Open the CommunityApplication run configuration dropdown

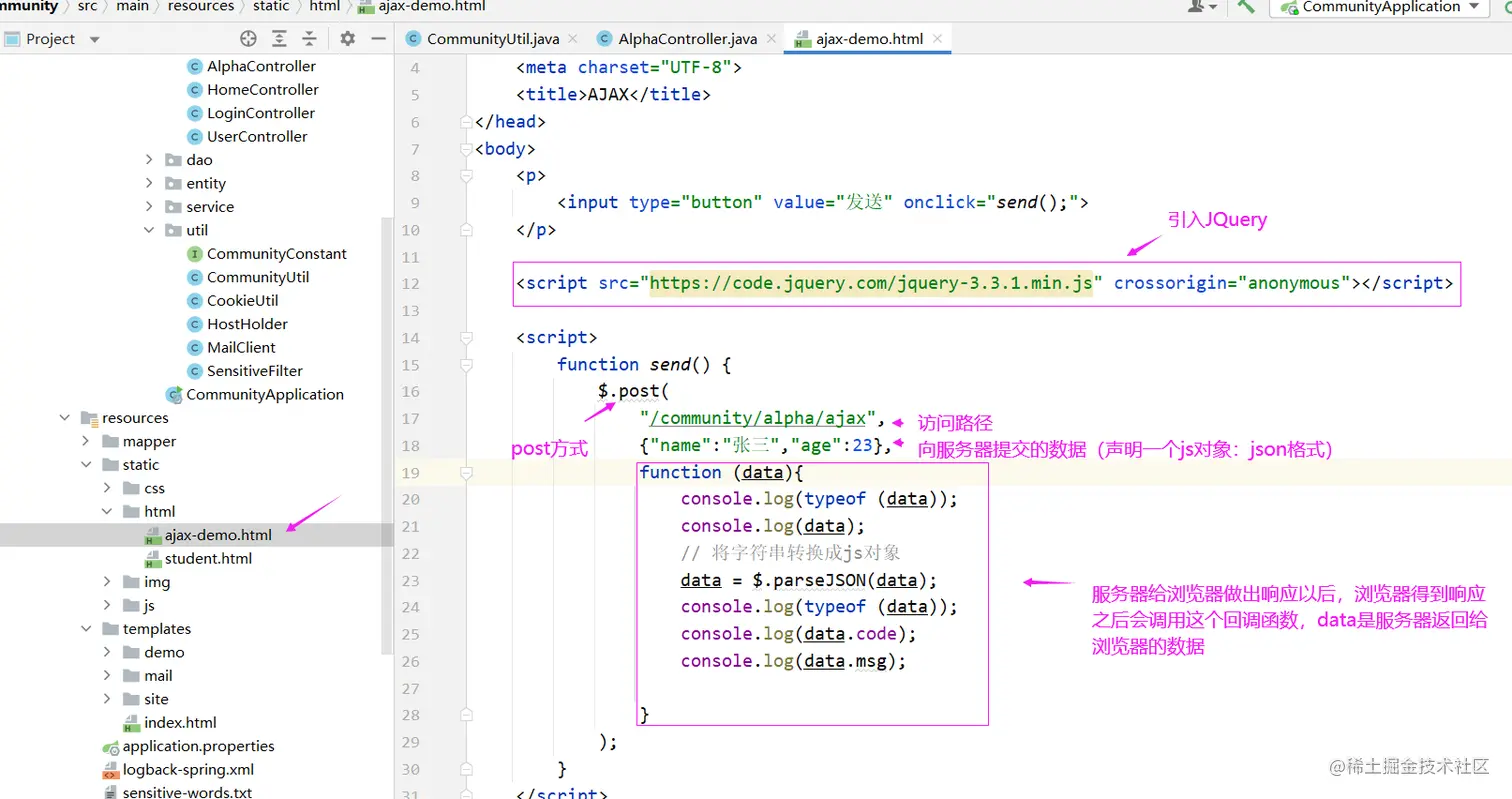coord(1379,7)
